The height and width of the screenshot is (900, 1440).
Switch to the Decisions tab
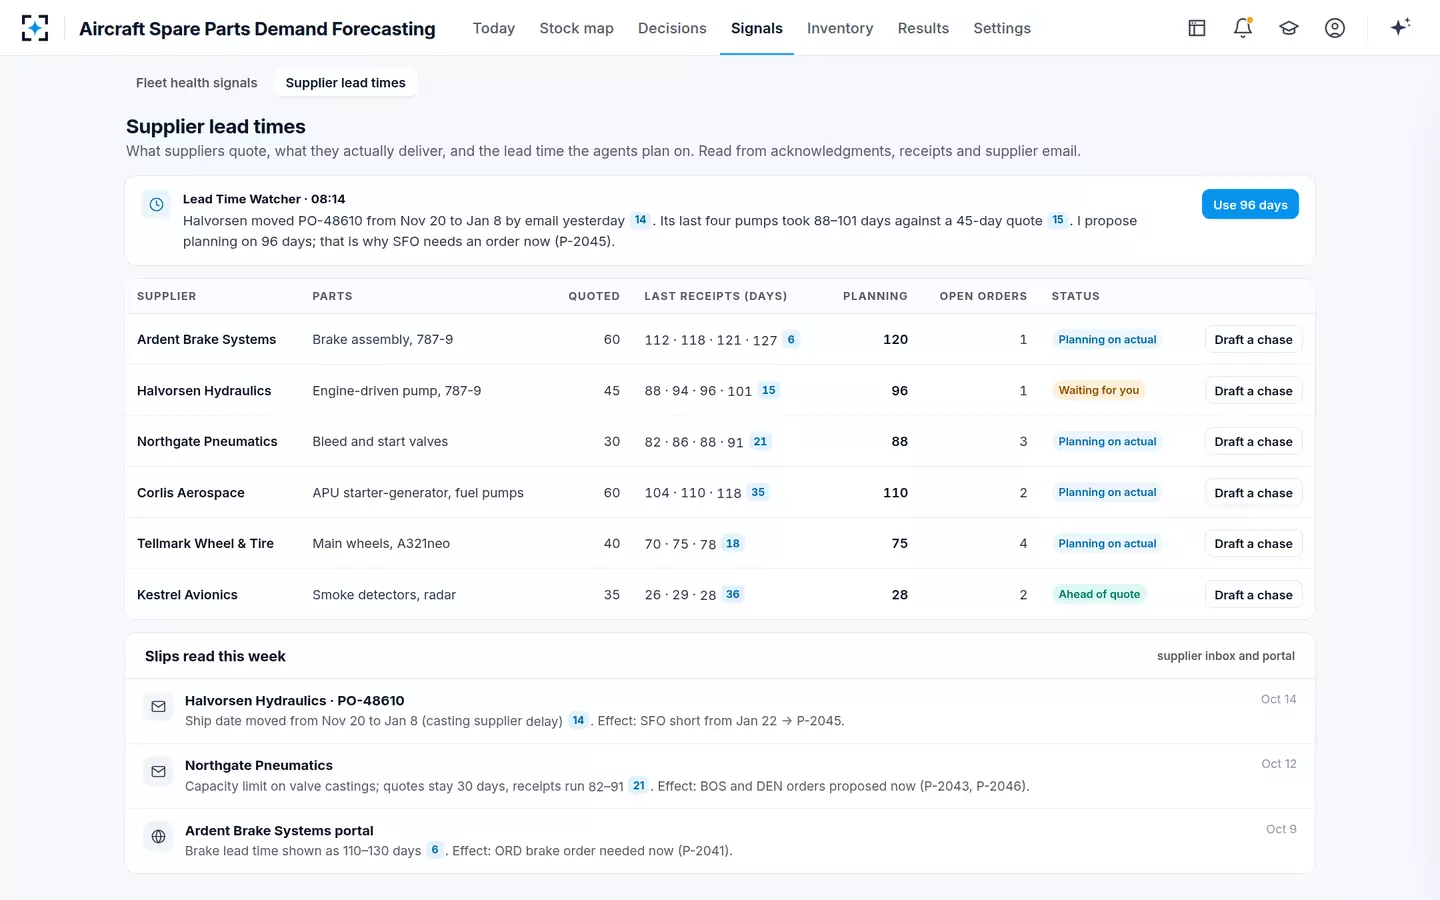click(672, 28)
